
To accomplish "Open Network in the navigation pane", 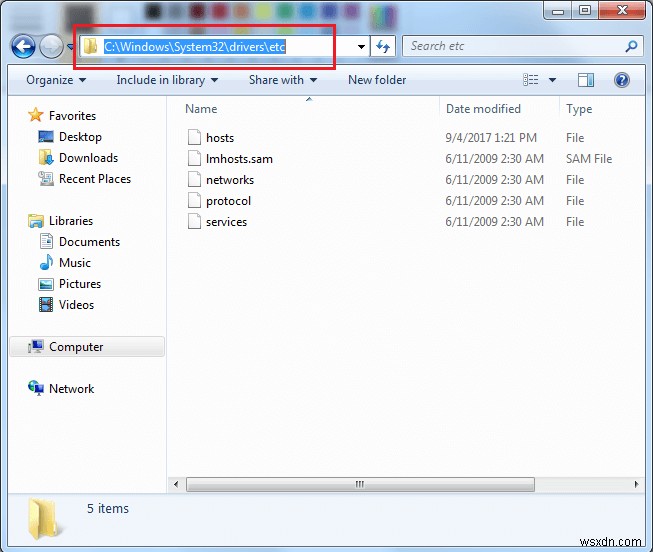I will click(x=72, y=389).
